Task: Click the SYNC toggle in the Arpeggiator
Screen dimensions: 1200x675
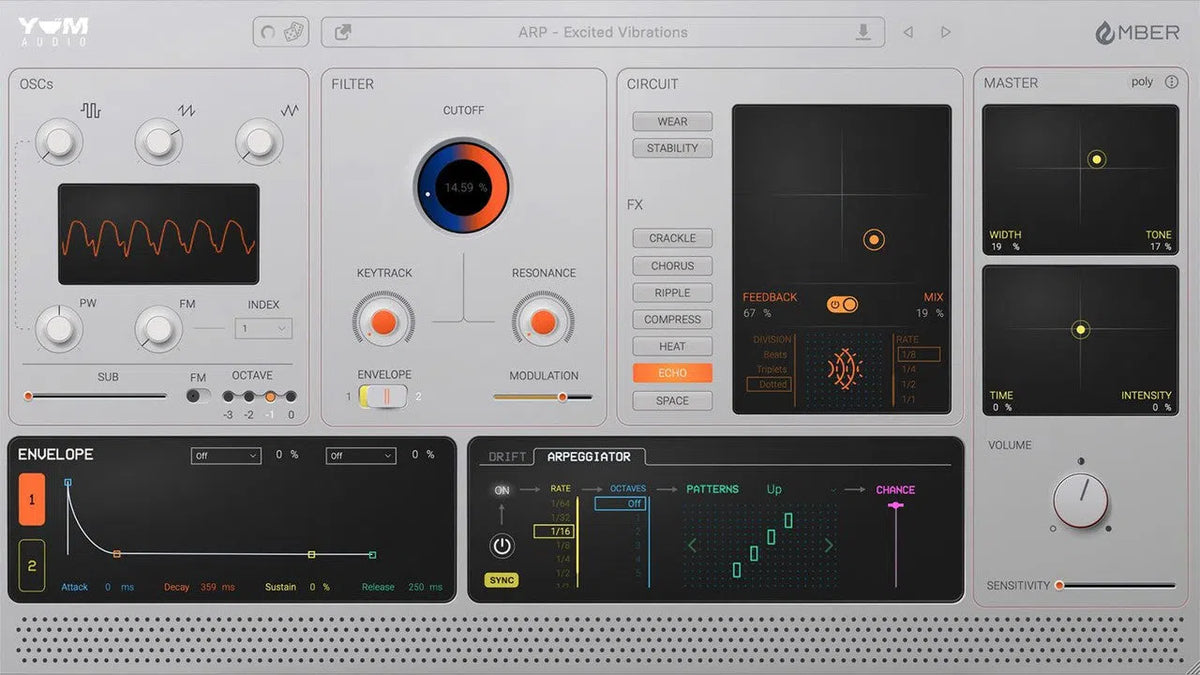Action: tap(500, 580)
